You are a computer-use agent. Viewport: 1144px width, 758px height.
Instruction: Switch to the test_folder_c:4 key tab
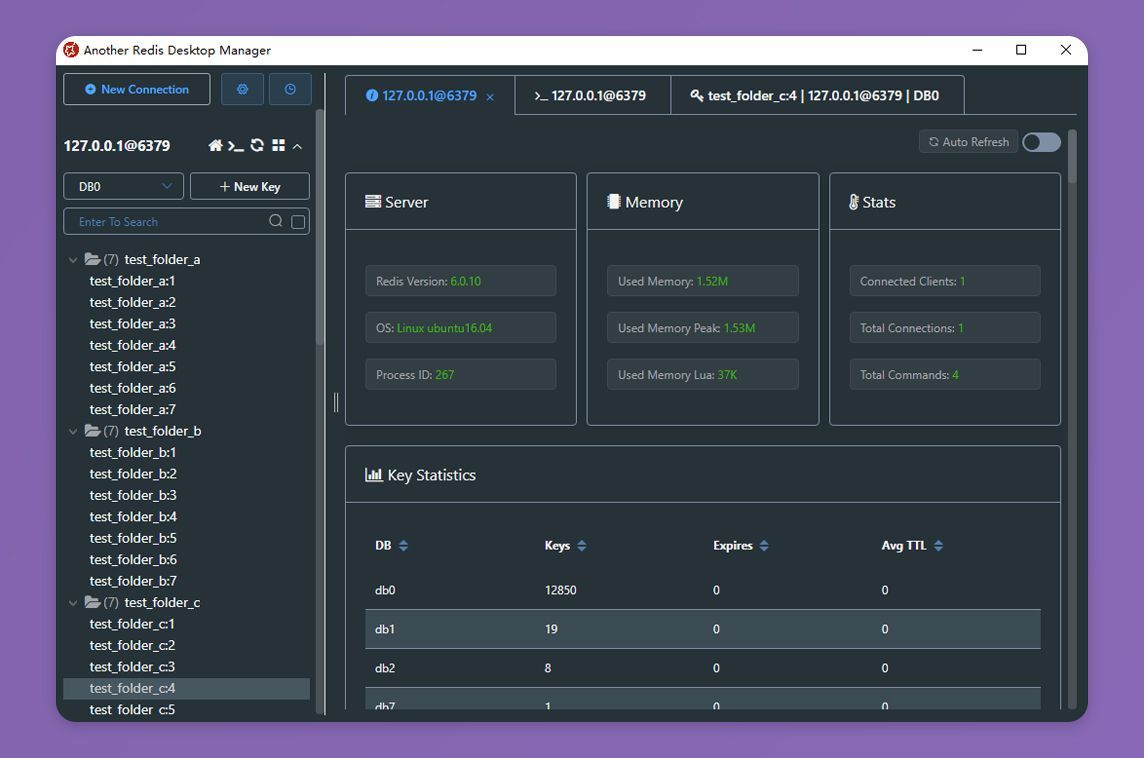coord(816,96)
